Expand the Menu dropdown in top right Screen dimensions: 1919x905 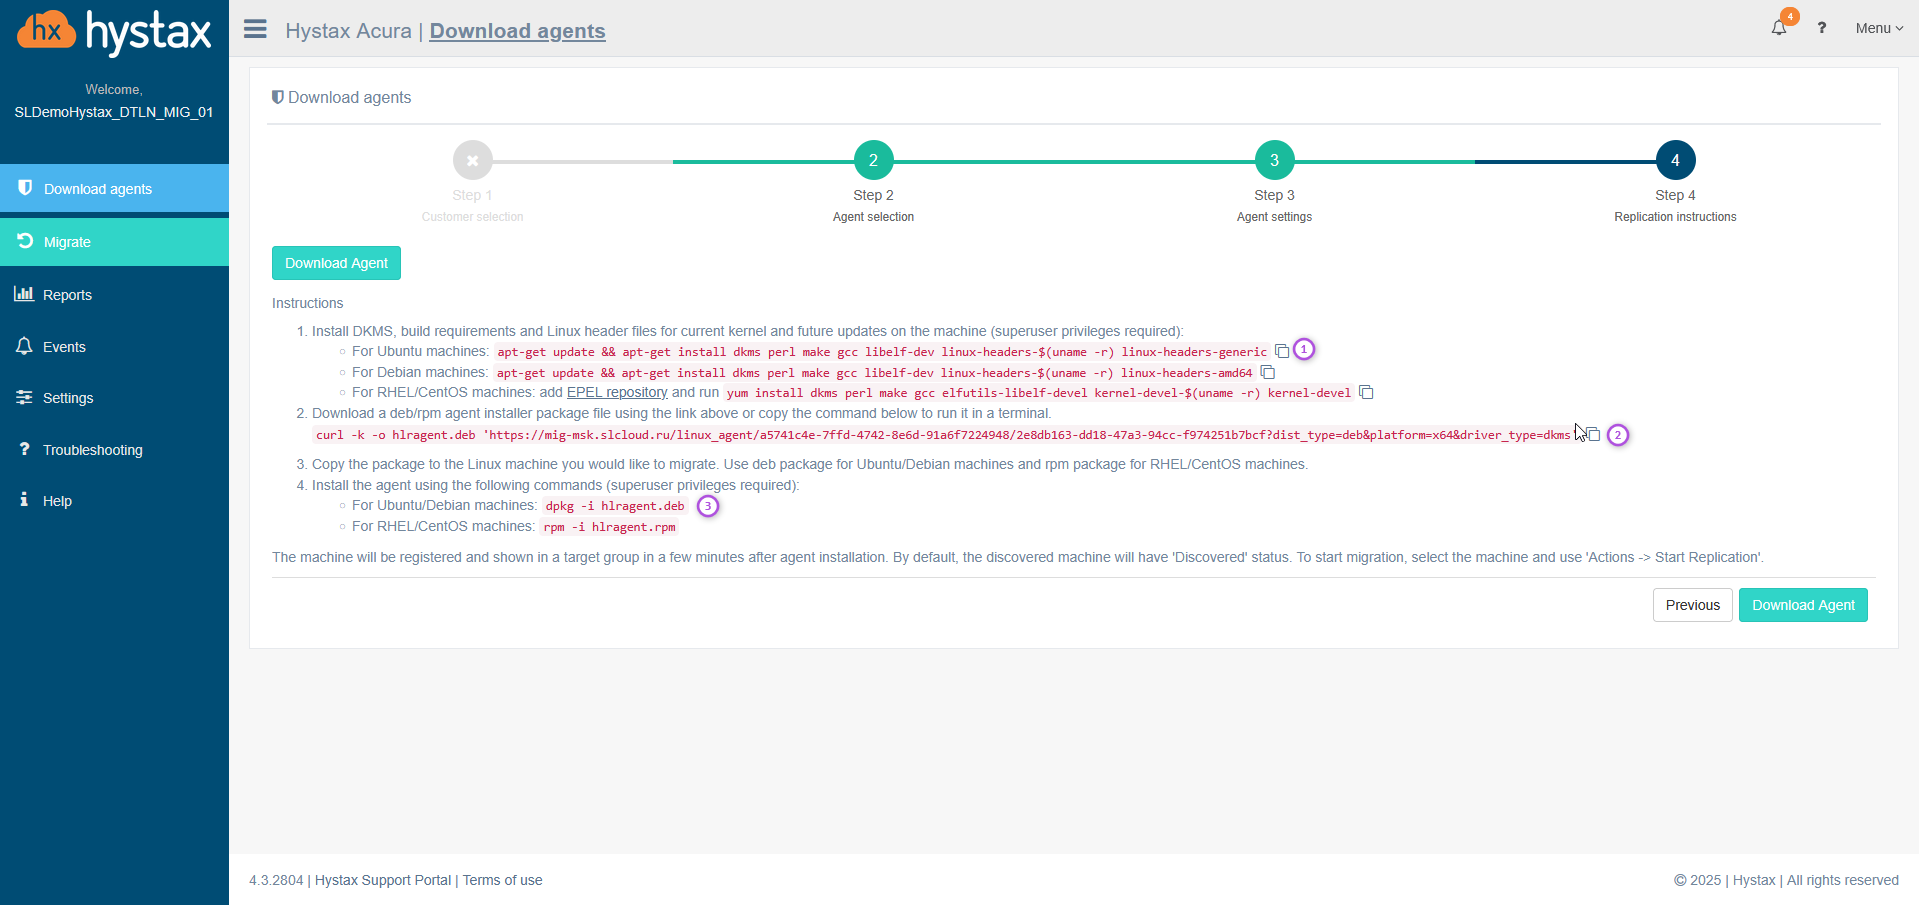(1878, 28)
